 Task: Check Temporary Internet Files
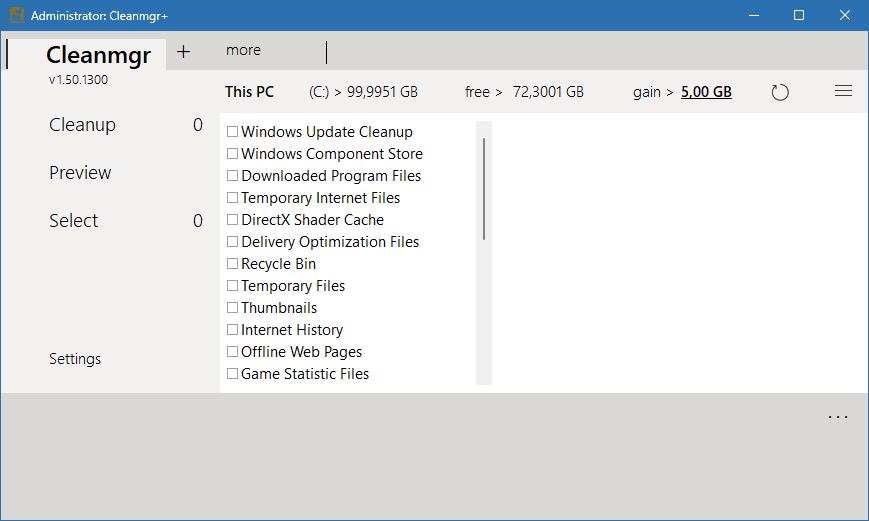click(232, 198)
